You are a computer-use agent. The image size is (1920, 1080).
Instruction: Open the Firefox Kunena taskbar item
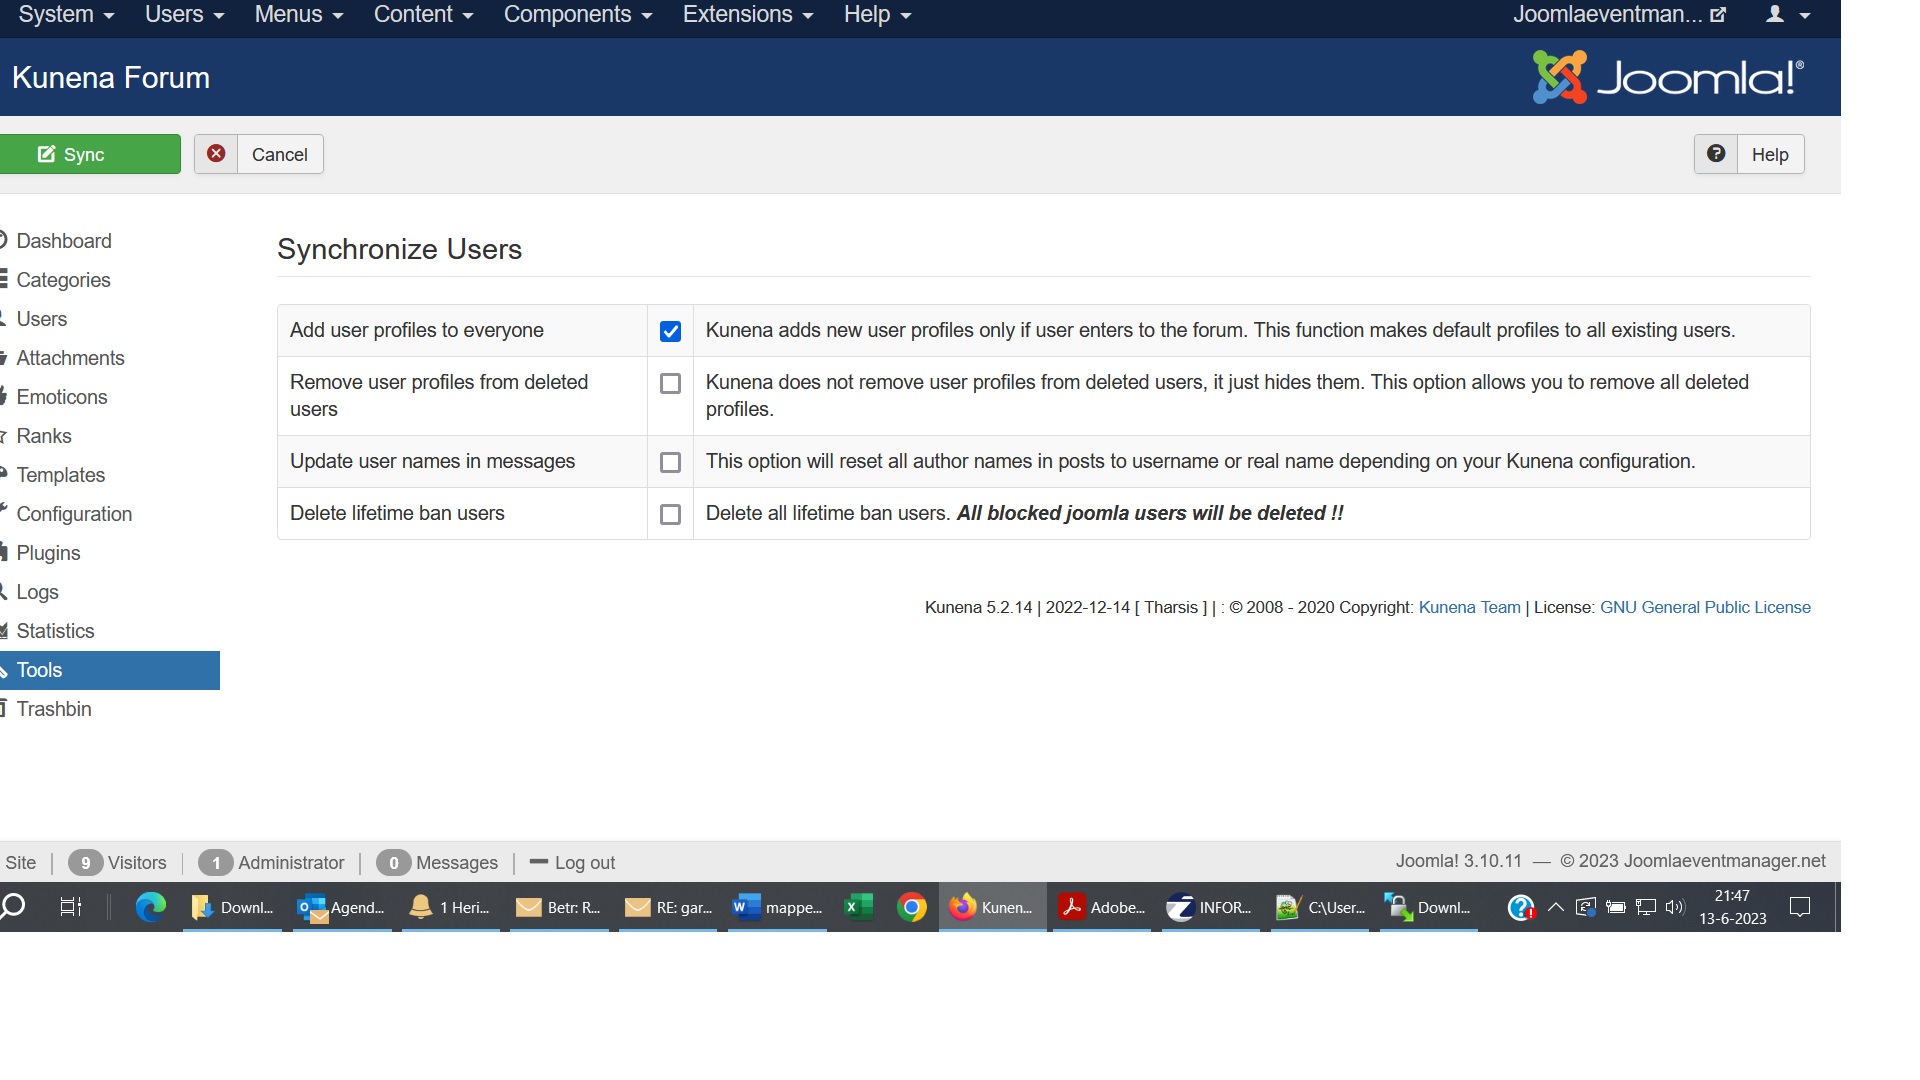[992, 907]
